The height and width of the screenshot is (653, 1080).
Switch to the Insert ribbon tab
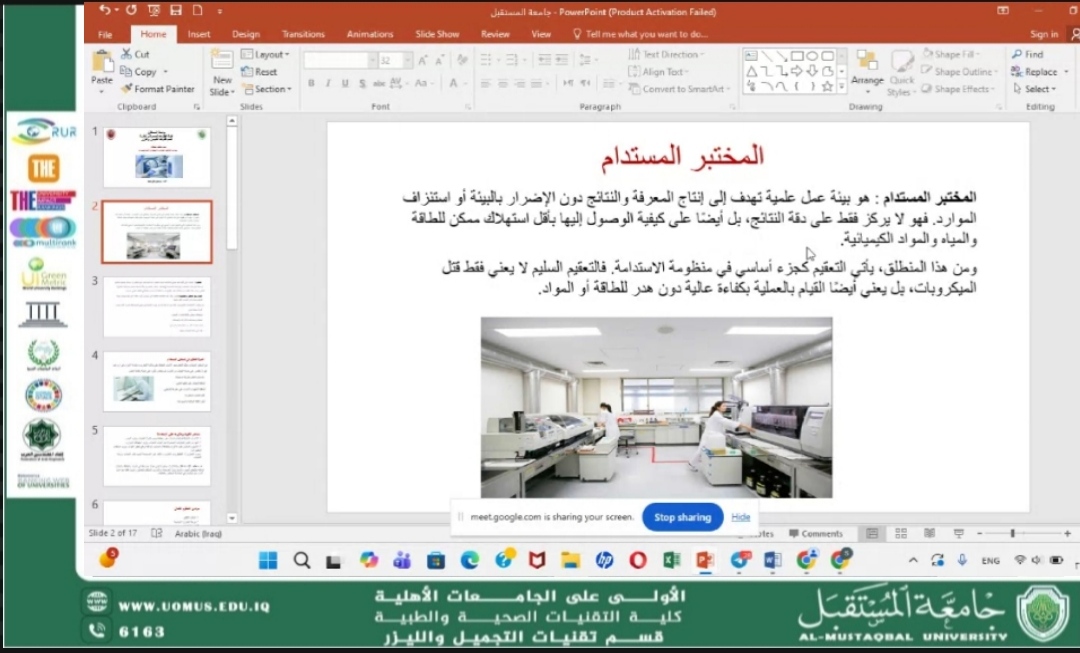tap(198, 33)
